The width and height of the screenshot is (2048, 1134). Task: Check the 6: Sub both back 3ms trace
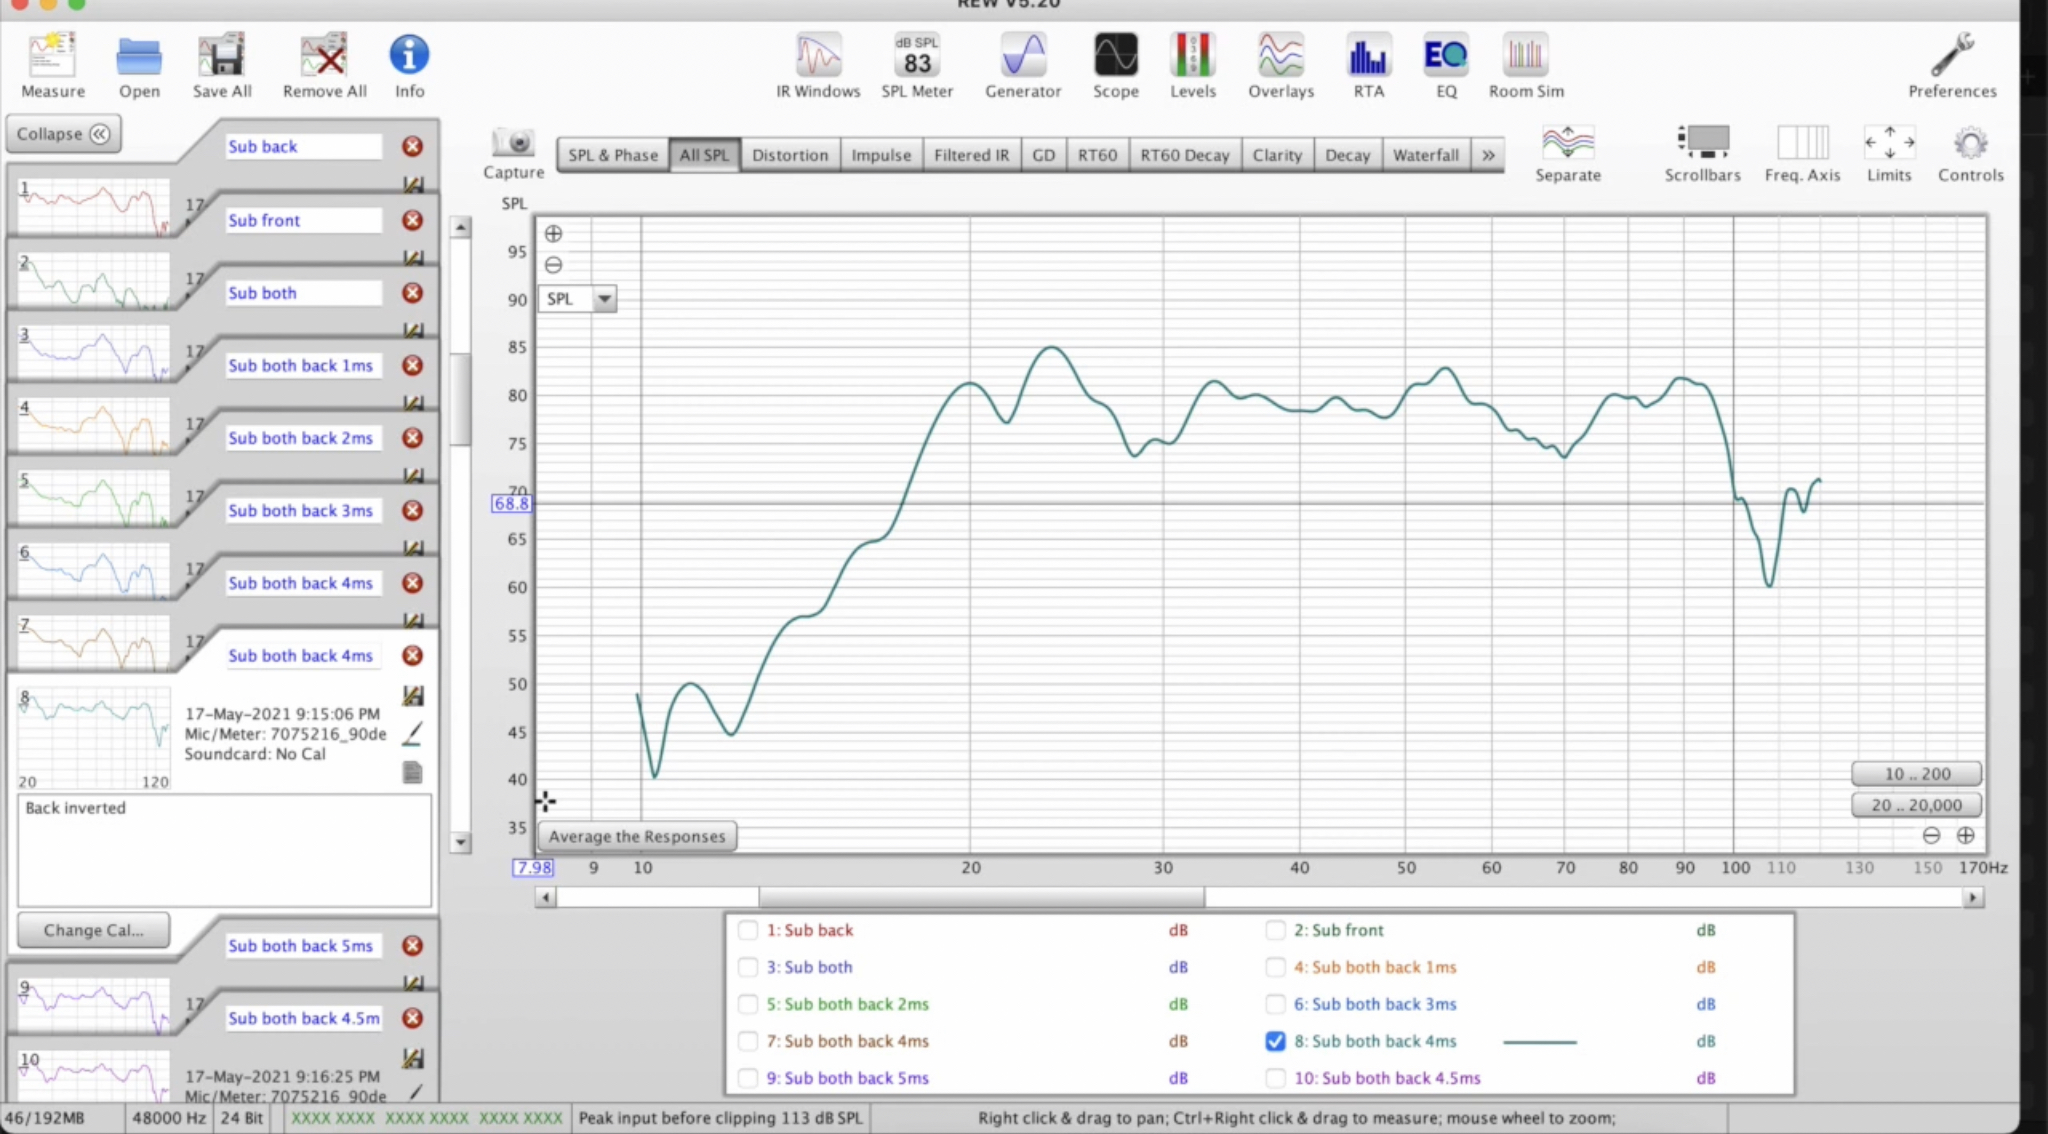pyautogui.click(x=1275, y=1004)
